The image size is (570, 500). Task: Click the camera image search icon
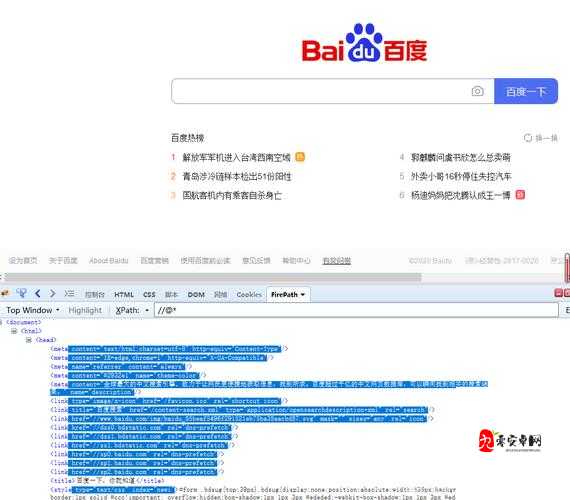pyautogui.click(x=477, y=91)
